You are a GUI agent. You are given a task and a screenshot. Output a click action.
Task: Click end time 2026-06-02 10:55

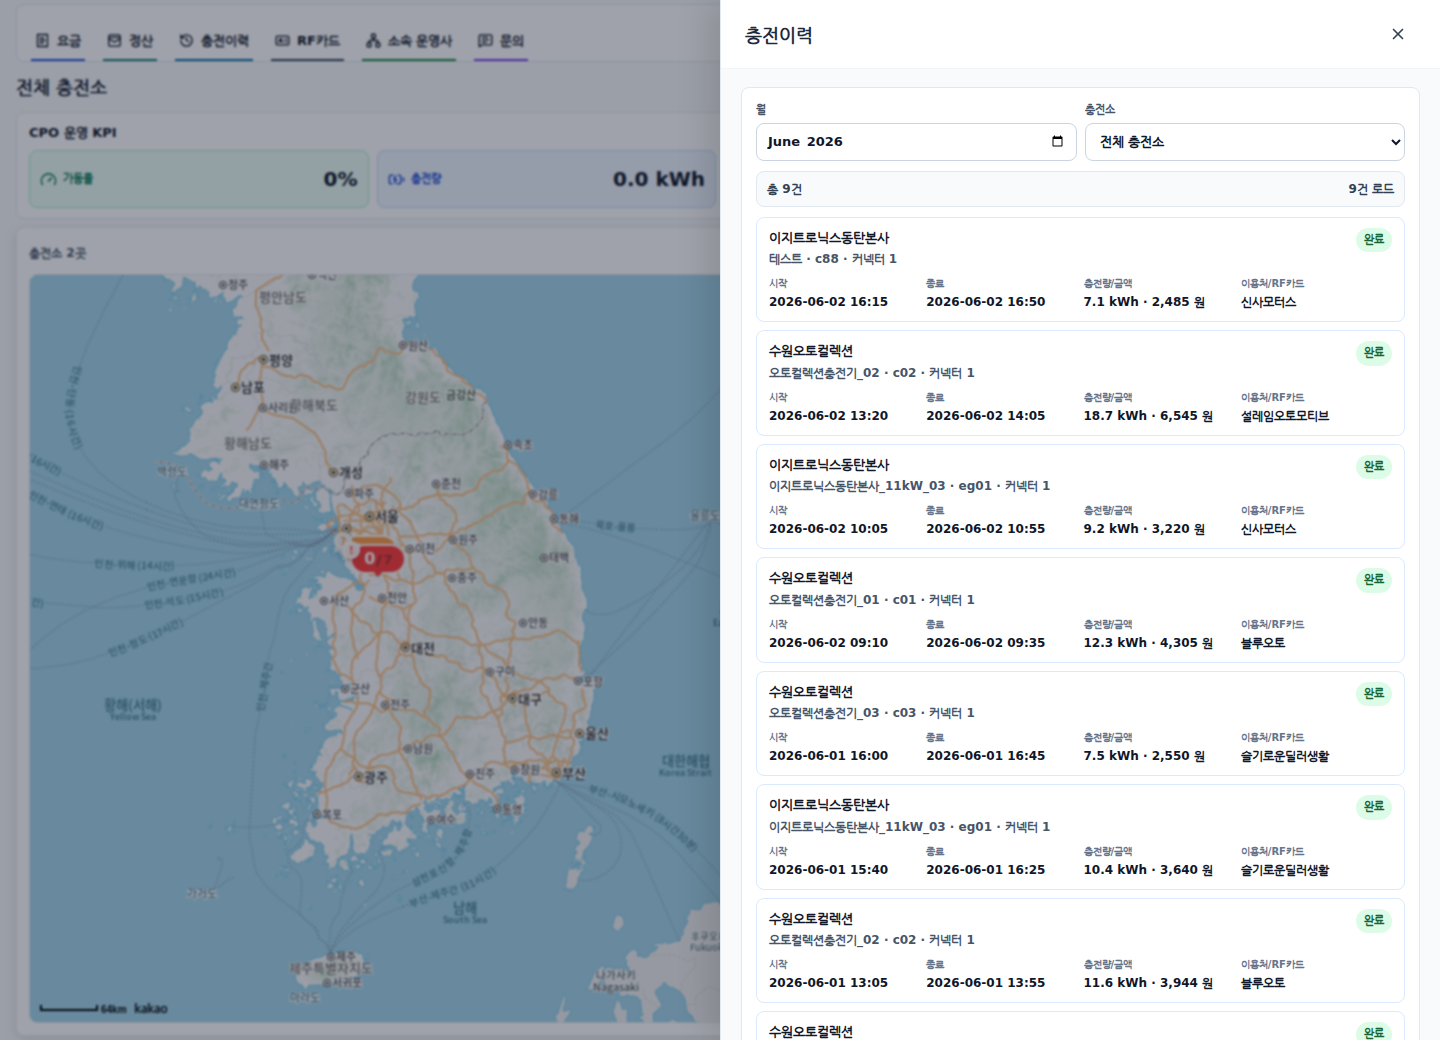985,529
